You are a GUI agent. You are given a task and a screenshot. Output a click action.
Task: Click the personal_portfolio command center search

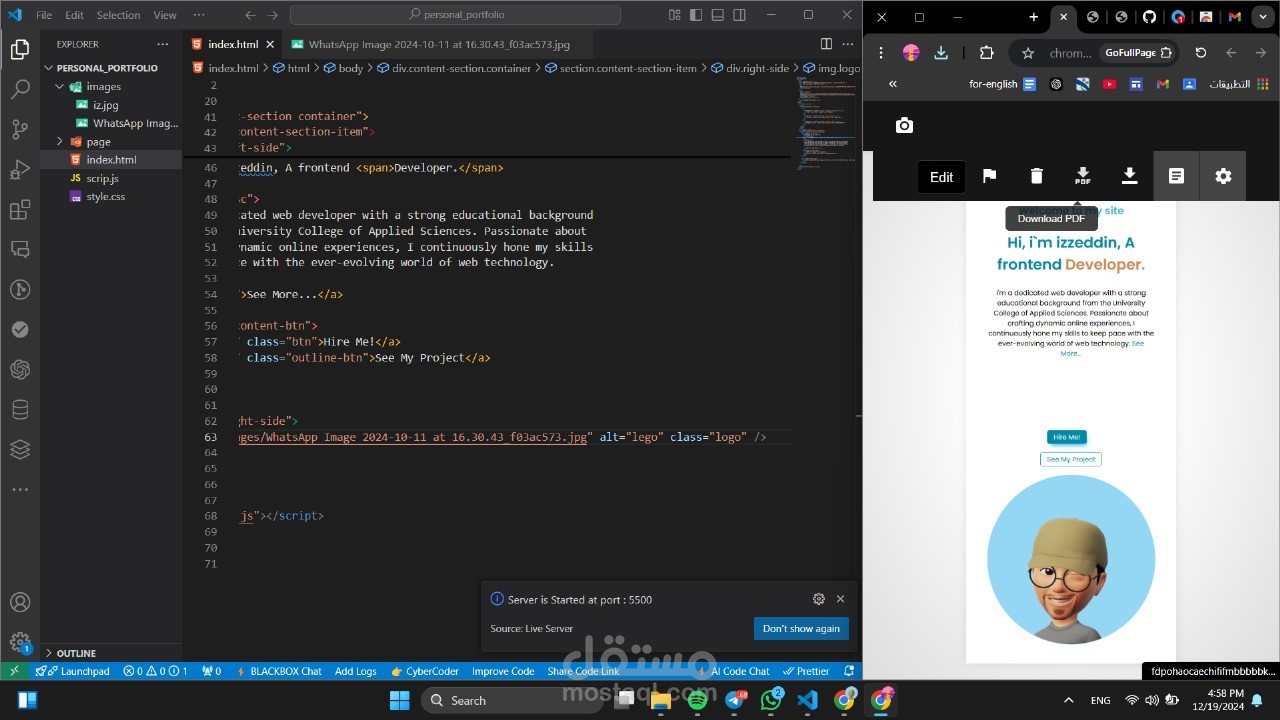[455, 15]
